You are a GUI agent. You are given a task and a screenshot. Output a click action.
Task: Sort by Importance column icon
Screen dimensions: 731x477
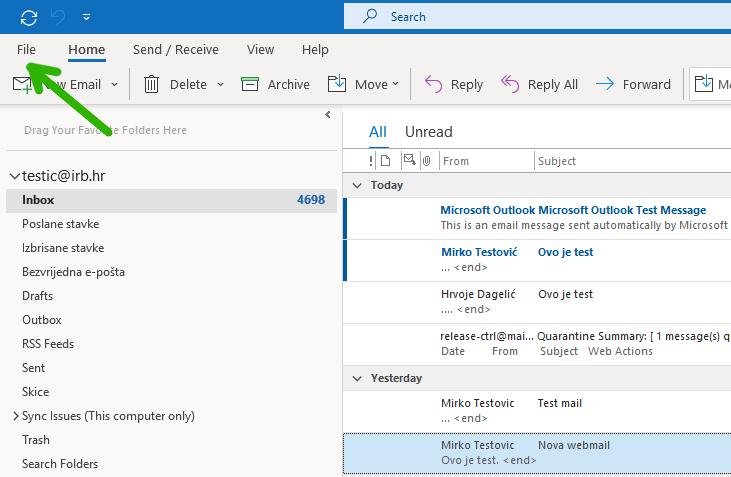coord(371,161)
